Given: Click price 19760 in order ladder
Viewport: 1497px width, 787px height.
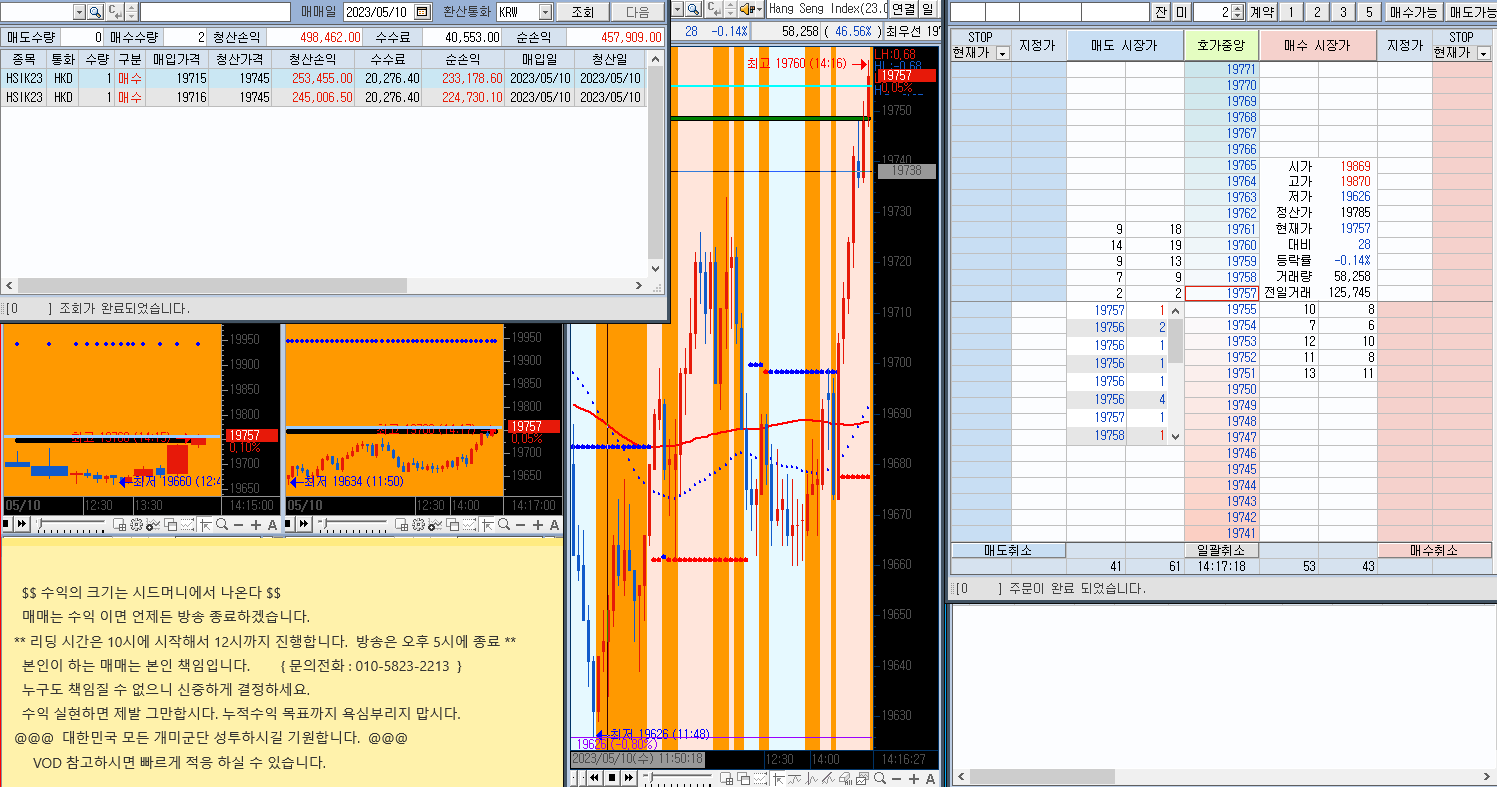Looking at the screenshot, I should (x=1221, y=245).
